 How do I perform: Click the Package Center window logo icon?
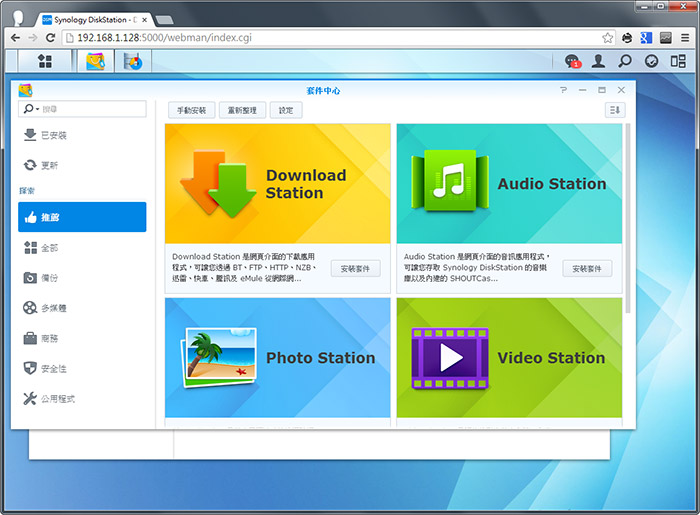pyautogui.click(x=26, y=90)
